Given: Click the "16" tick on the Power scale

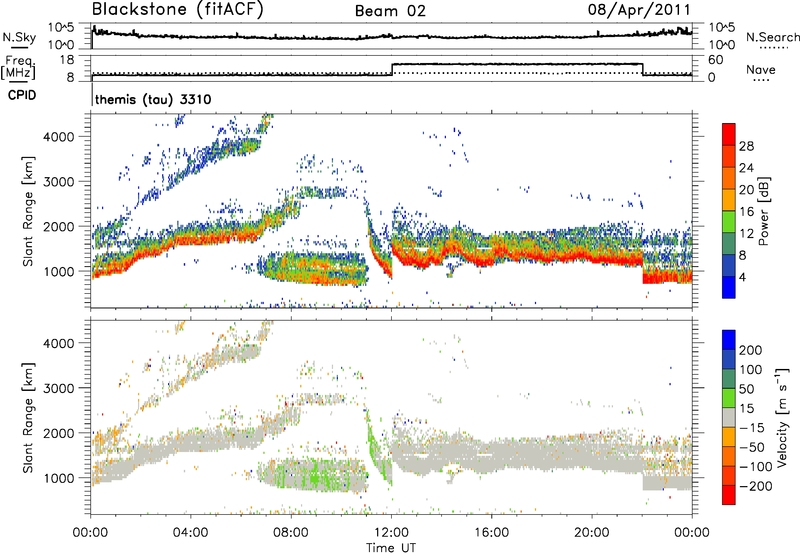Looking at the screenshot, I should pyautogui.click(x=746, y=212).
